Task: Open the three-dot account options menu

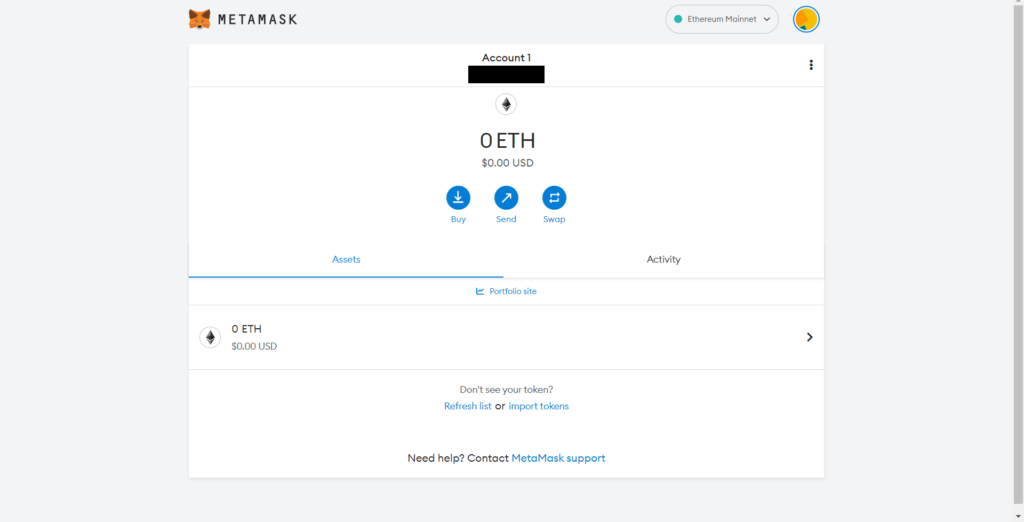Action: [811, 65]
